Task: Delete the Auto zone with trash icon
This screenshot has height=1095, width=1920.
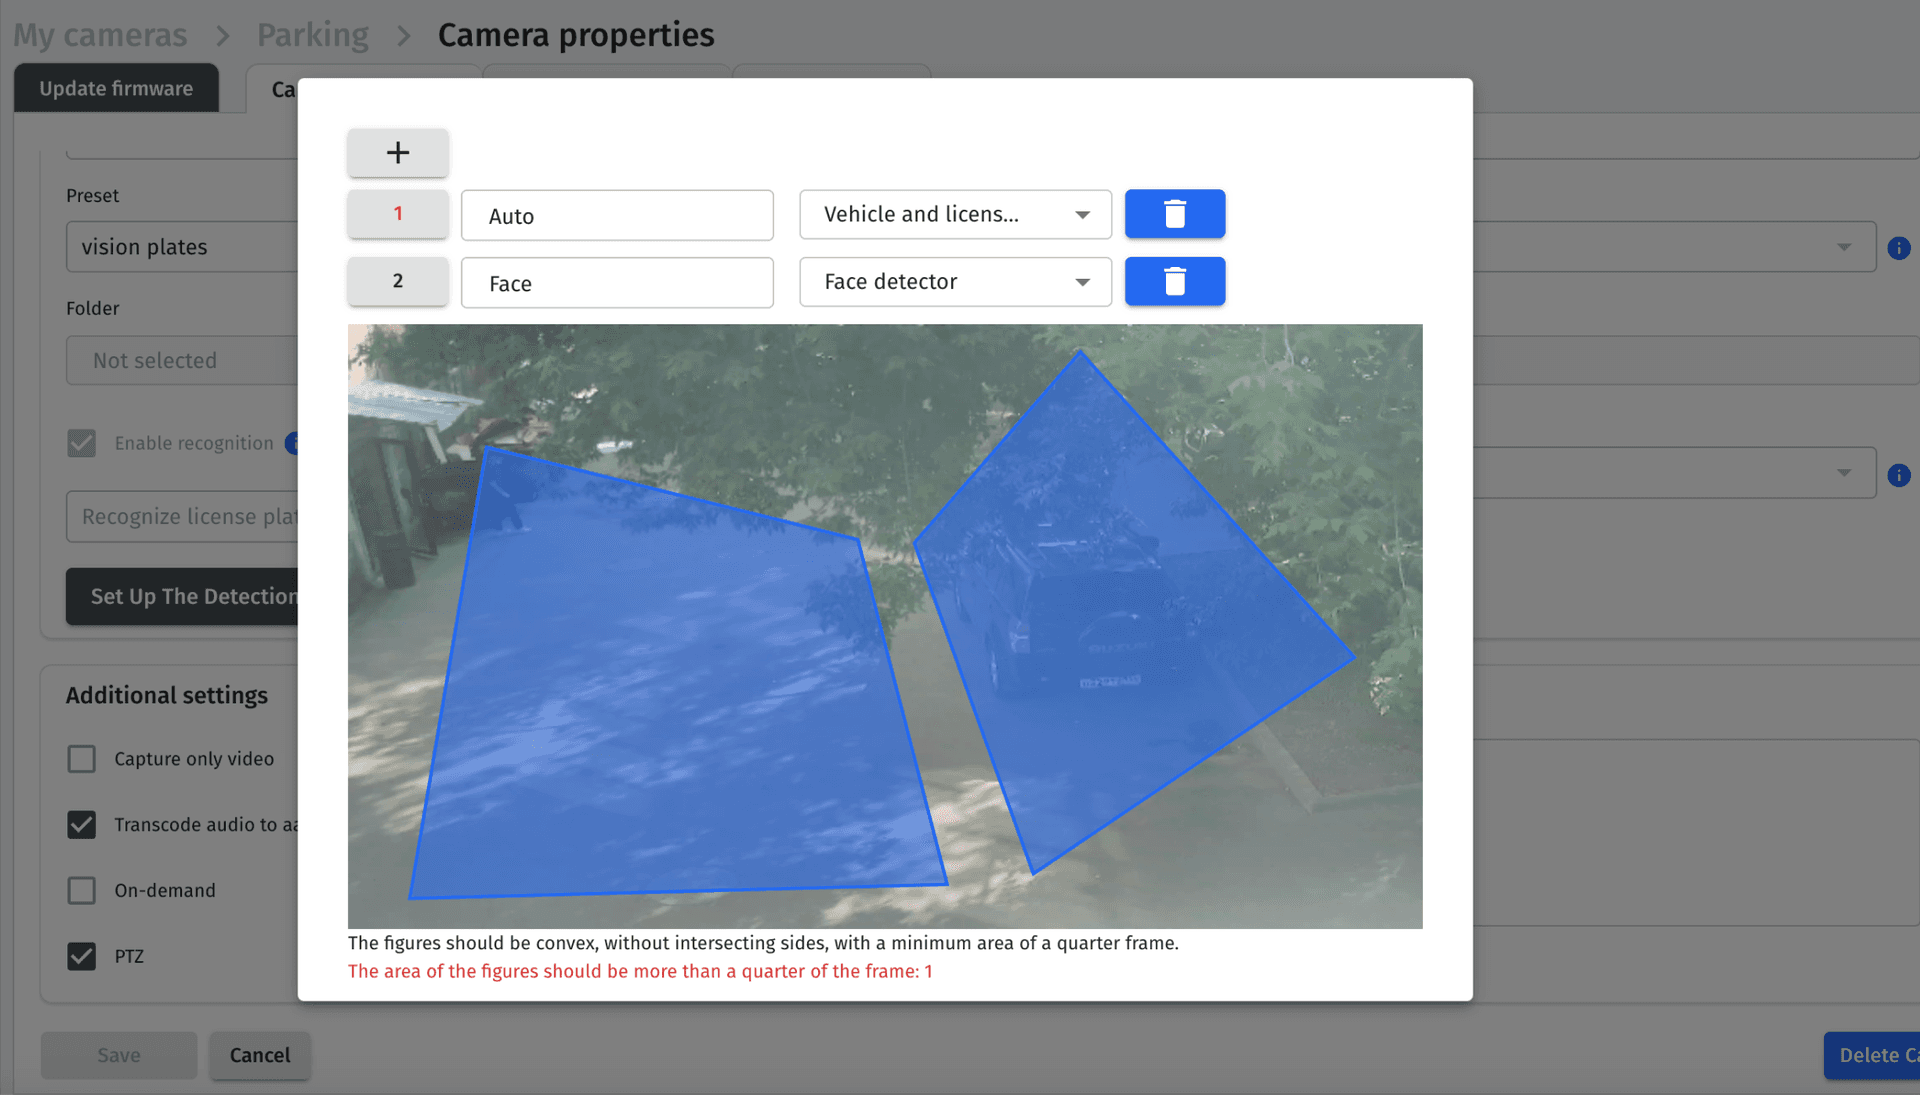Action: [1174, 214]
